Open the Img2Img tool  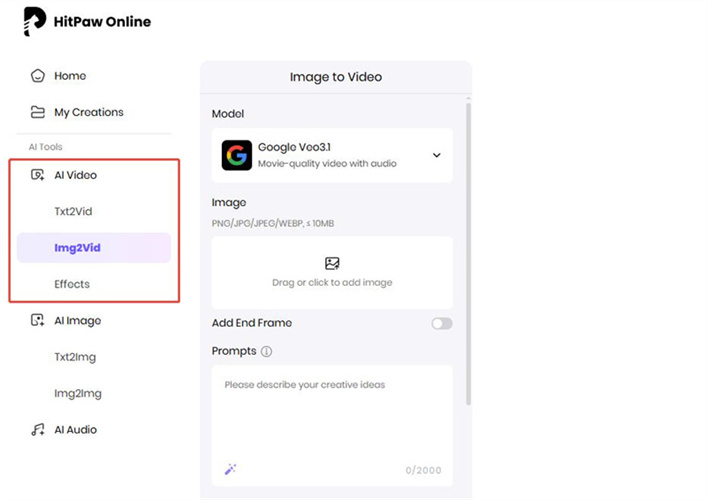(78, 394)
